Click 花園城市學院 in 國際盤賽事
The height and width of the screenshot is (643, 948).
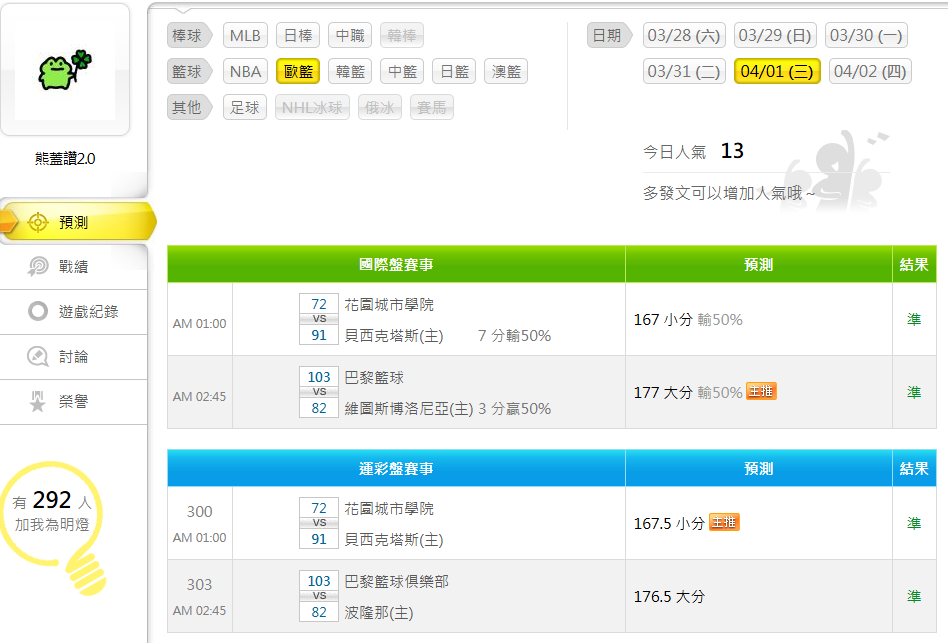[x=389, y=304]
